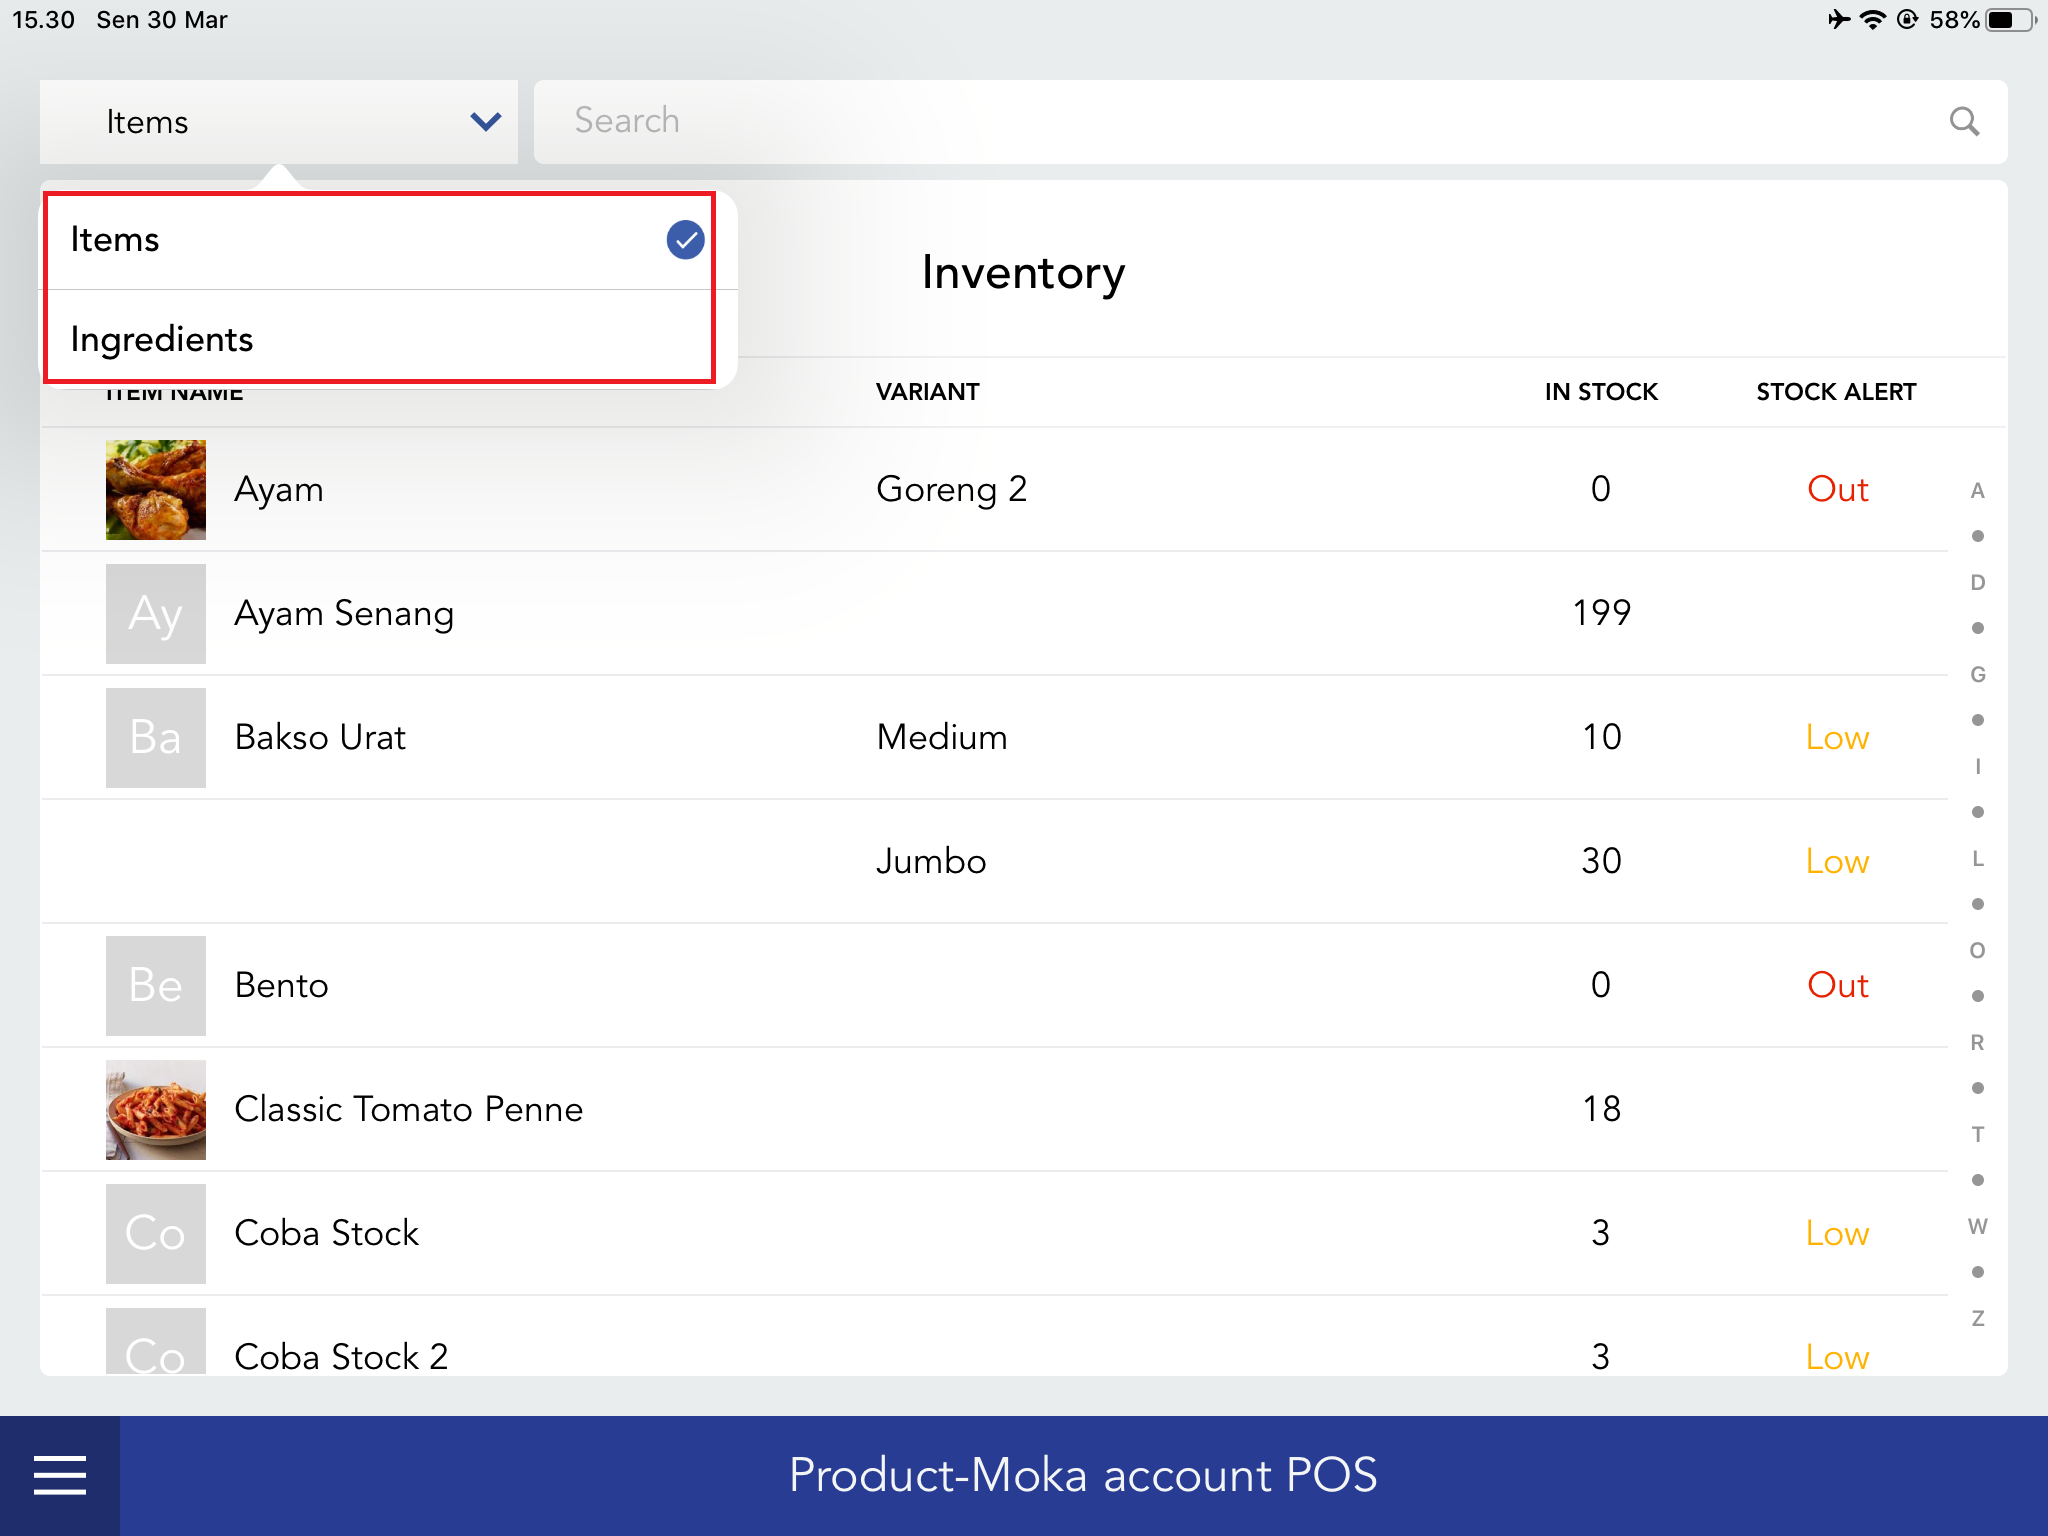The width and height of the screenshot is (2048, 1536).
Task: Click the "Out" alert for Ayam Goreng 2
Action: [1836, 489]
